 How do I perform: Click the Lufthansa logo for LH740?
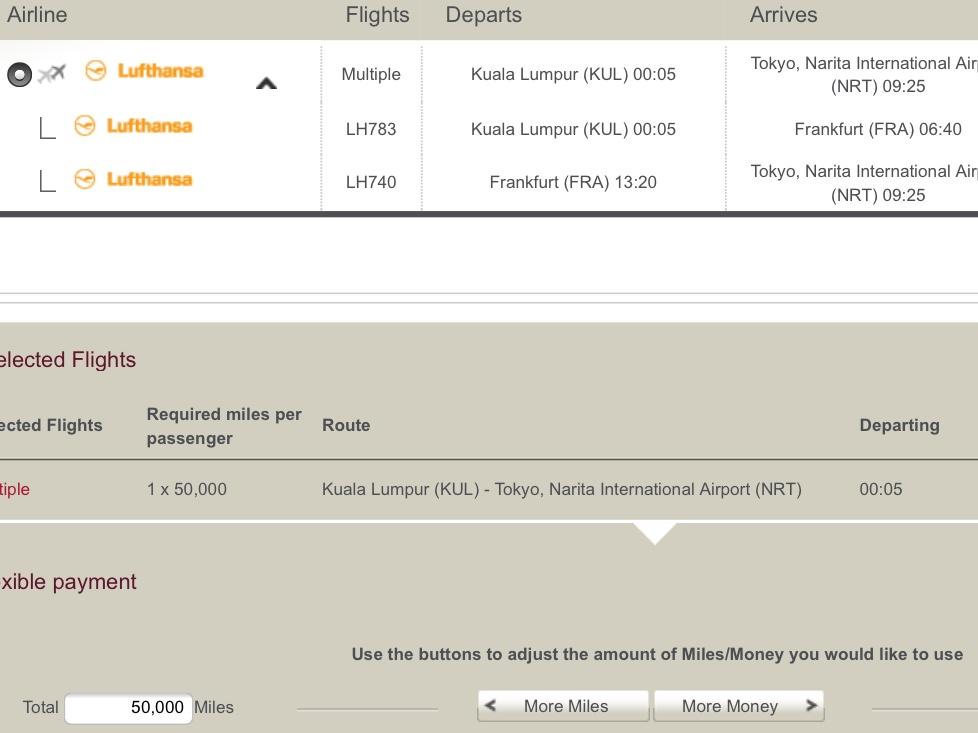[x=133, y=180]
